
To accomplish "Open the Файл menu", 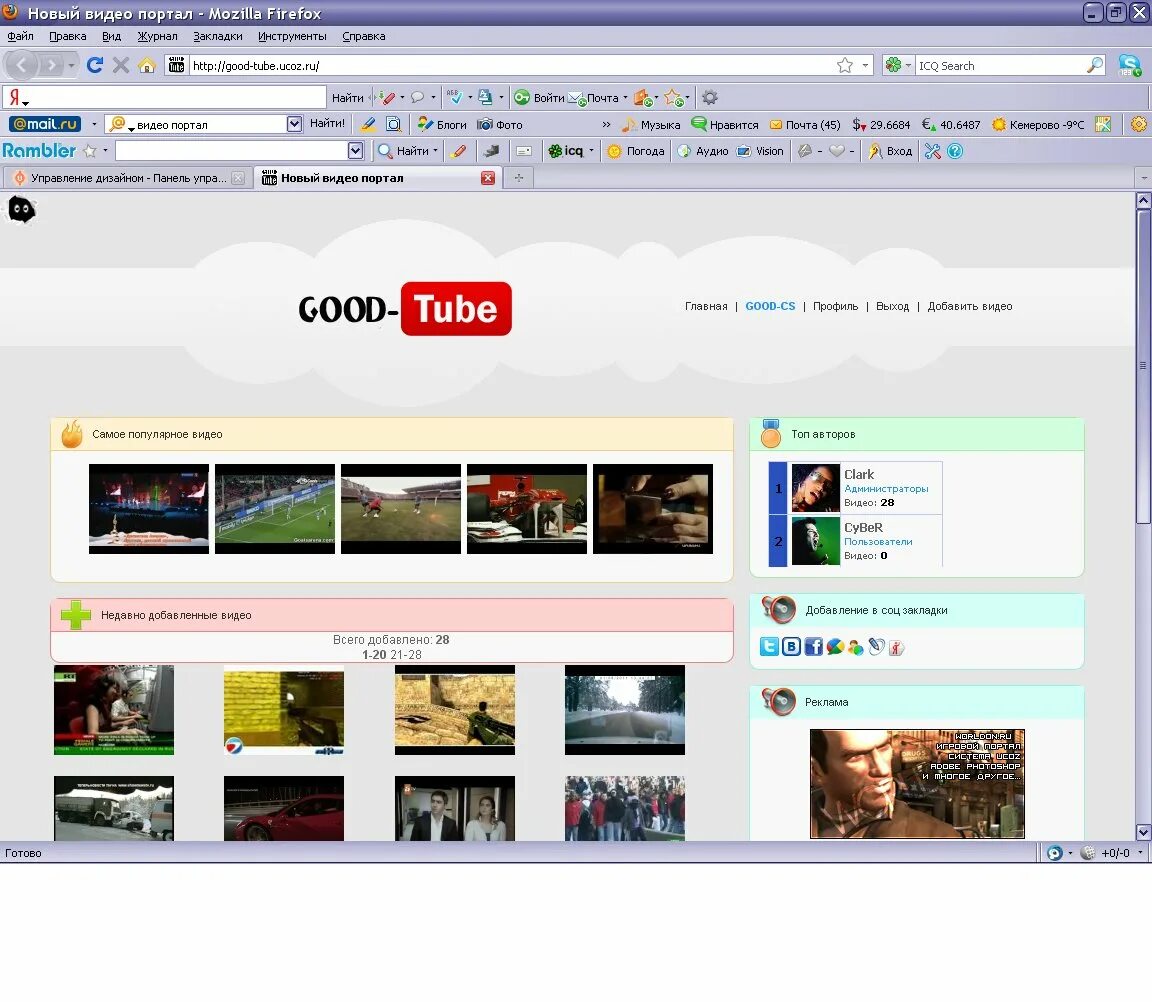I will [x=21, y=36].
